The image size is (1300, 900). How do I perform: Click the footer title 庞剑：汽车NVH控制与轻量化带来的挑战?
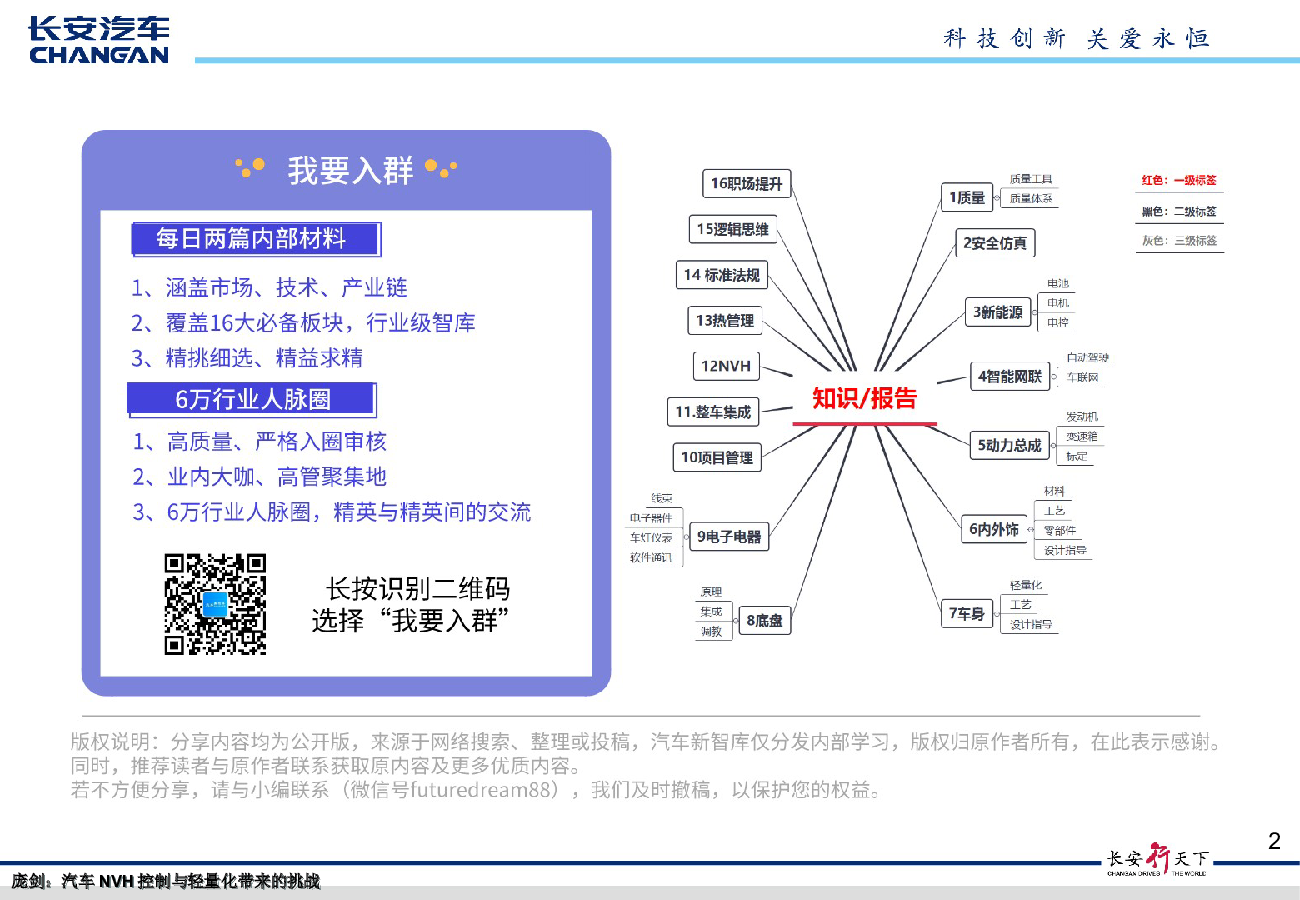point(166,881)
